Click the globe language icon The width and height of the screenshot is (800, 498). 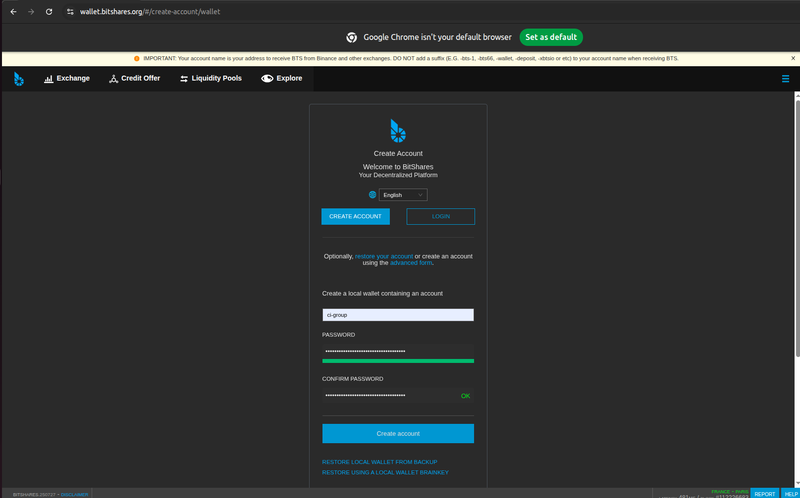pyautogui.click(x=372, y=194)
